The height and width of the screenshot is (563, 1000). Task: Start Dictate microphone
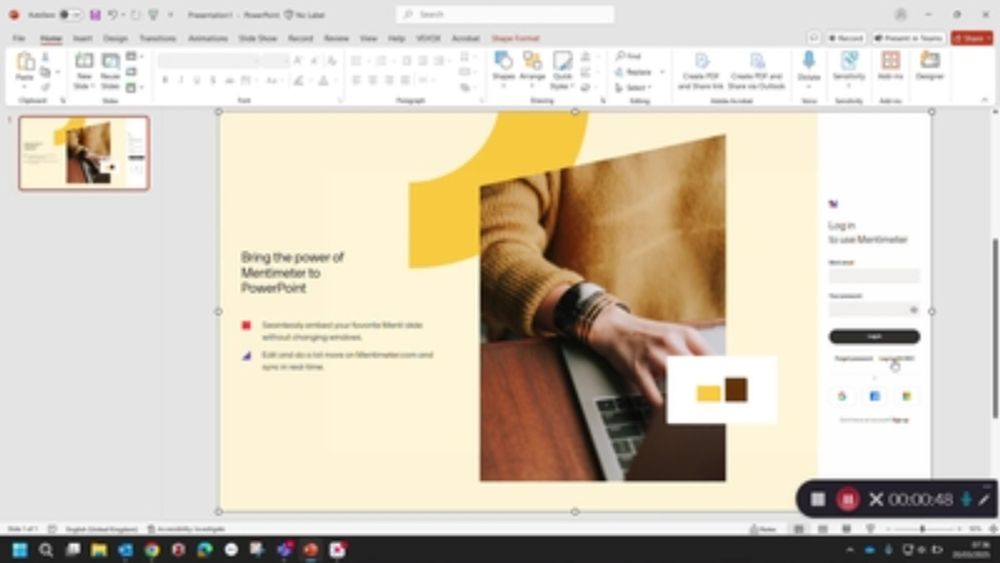point(809,66)
